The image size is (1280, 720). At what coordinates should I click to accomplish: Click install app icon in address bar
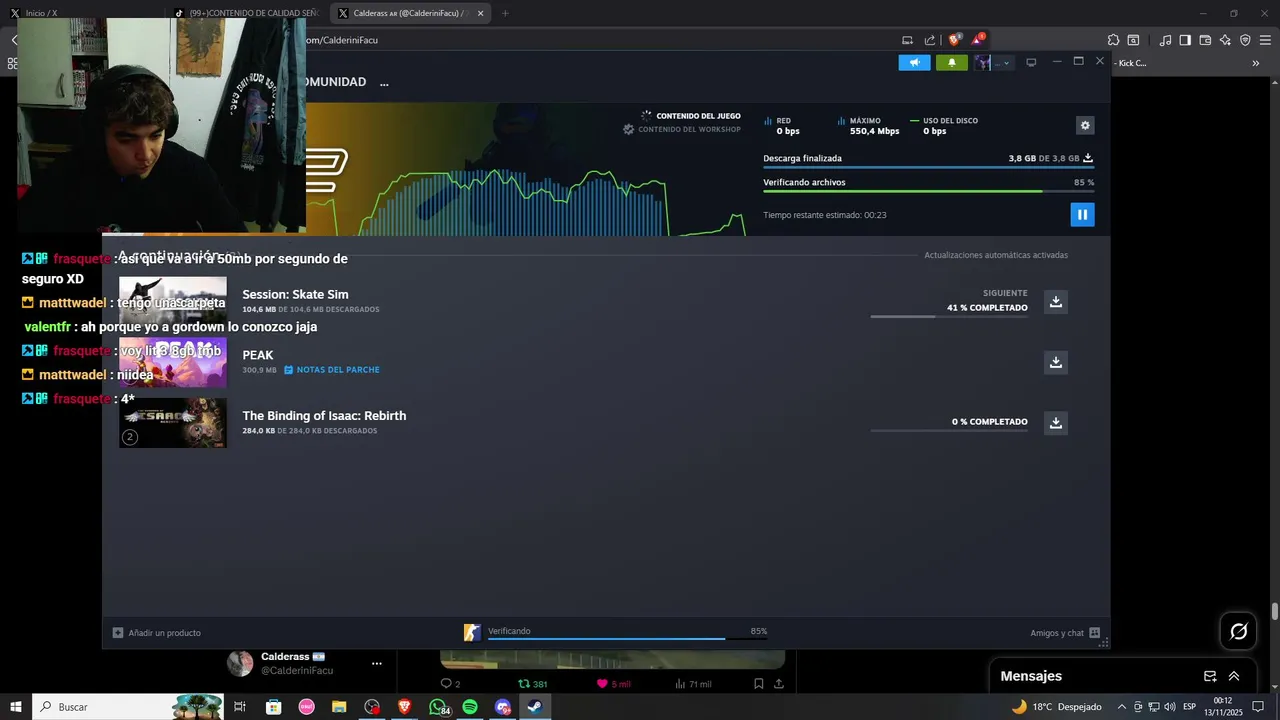click(907, 40)
